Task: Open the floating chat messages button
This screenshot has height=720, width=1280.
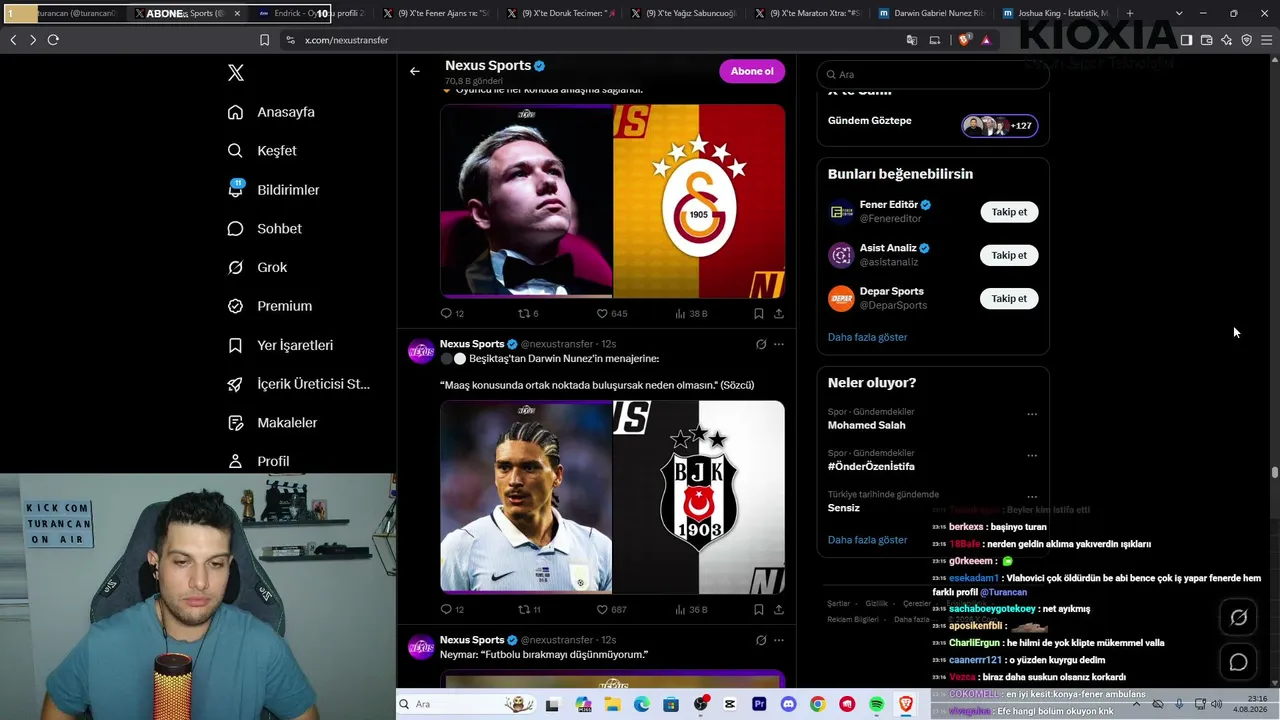Action: pyautogui.click(x=1238, y=662)
